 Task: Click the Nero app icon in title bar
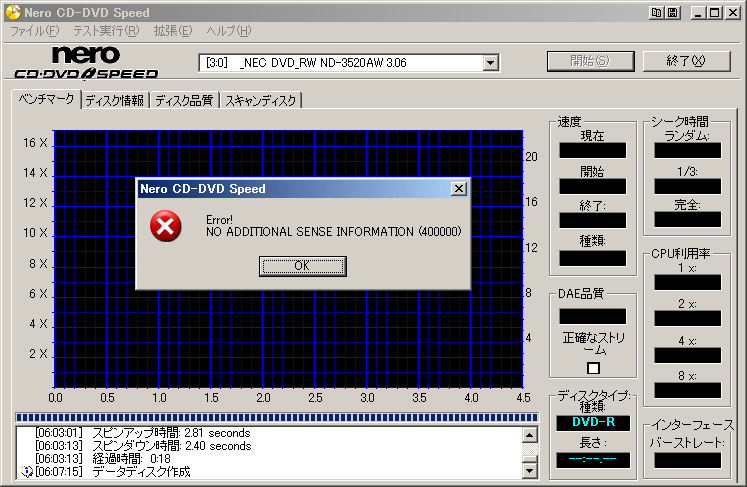point(12,13)
